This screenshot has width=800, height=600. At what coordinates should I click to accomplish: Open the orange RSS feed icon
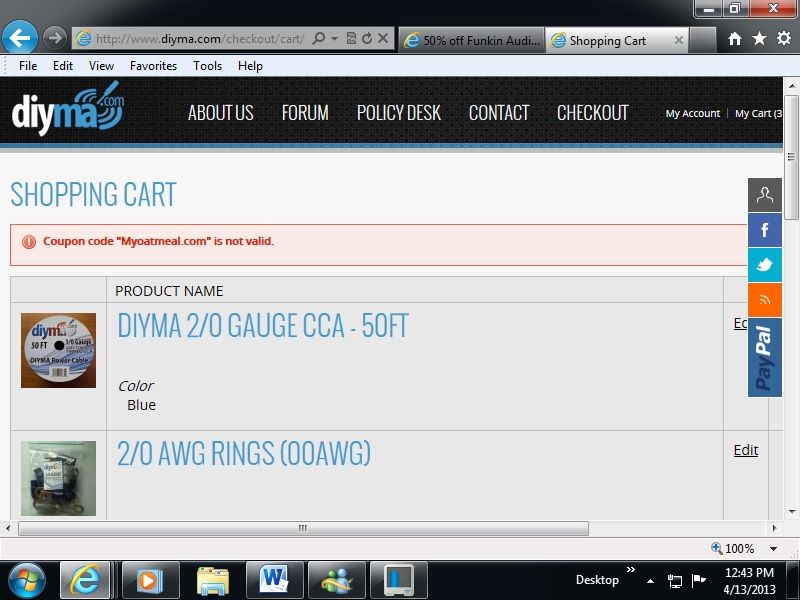tap(765, 300)
